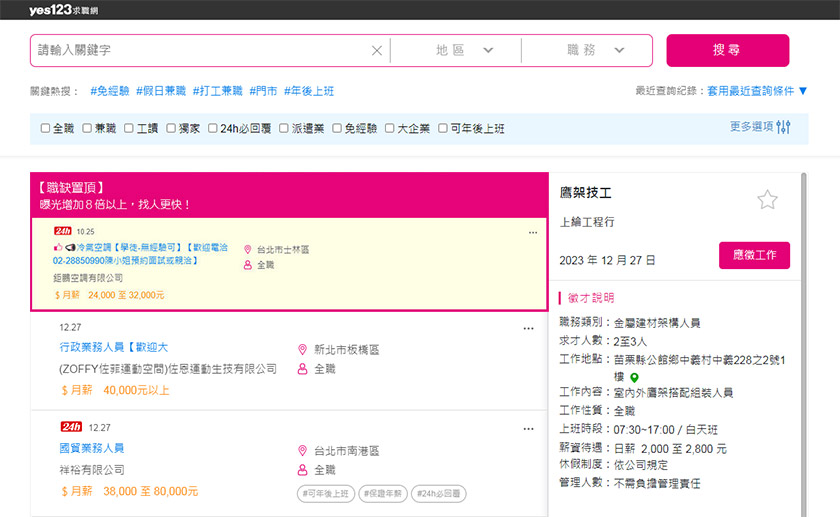Click the three dots on pinned 冷氣空調 listing
Screen dimensions: 840x517
(x=533, y=232)
